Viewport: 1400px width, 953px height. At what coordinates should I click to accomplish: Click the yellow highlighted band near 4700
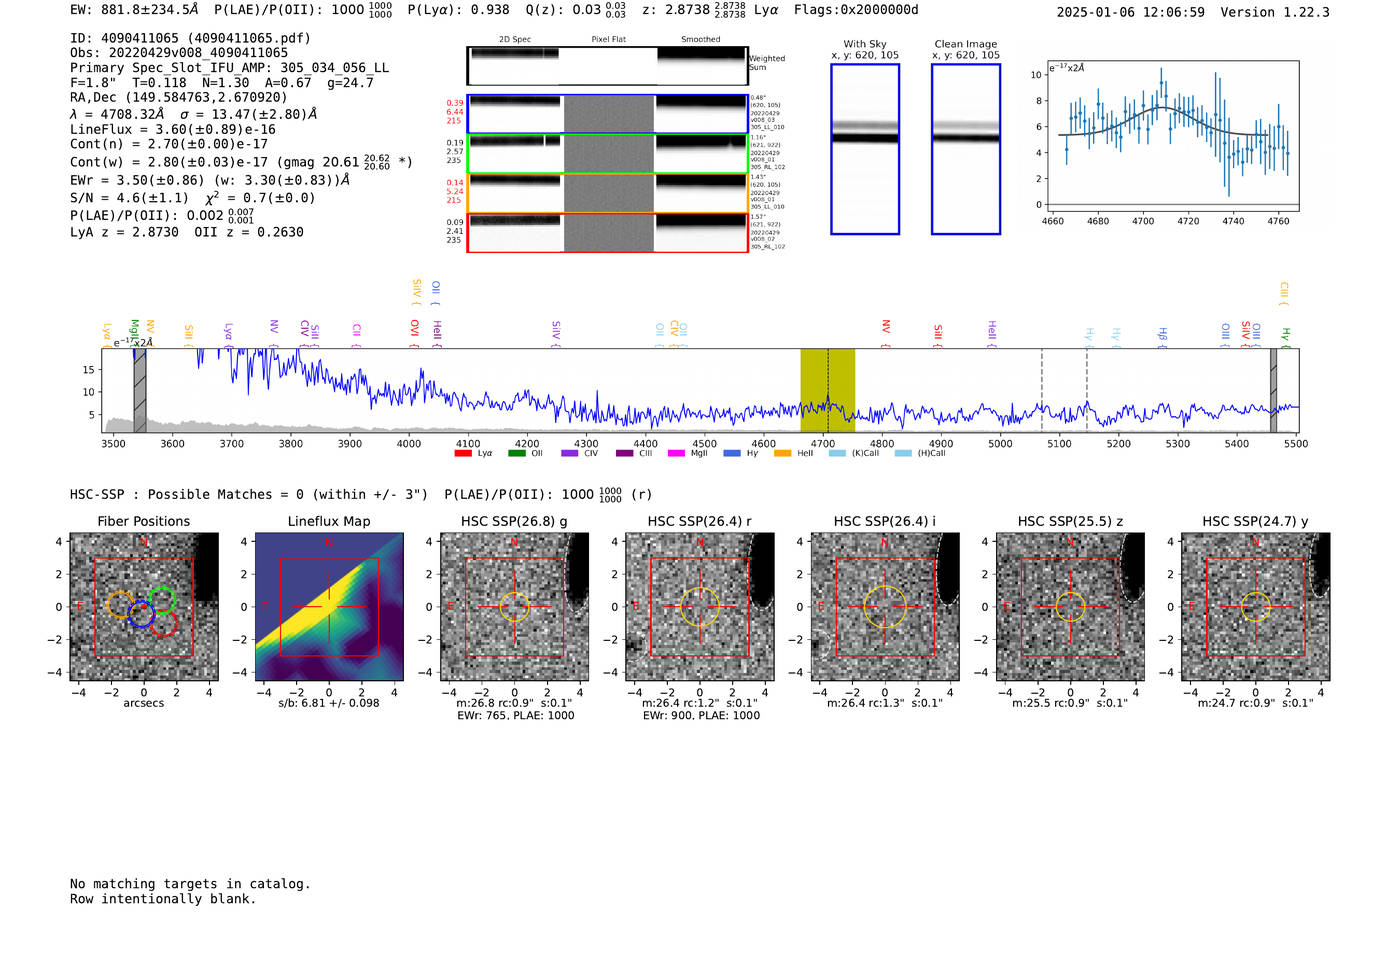coord(827,390)
